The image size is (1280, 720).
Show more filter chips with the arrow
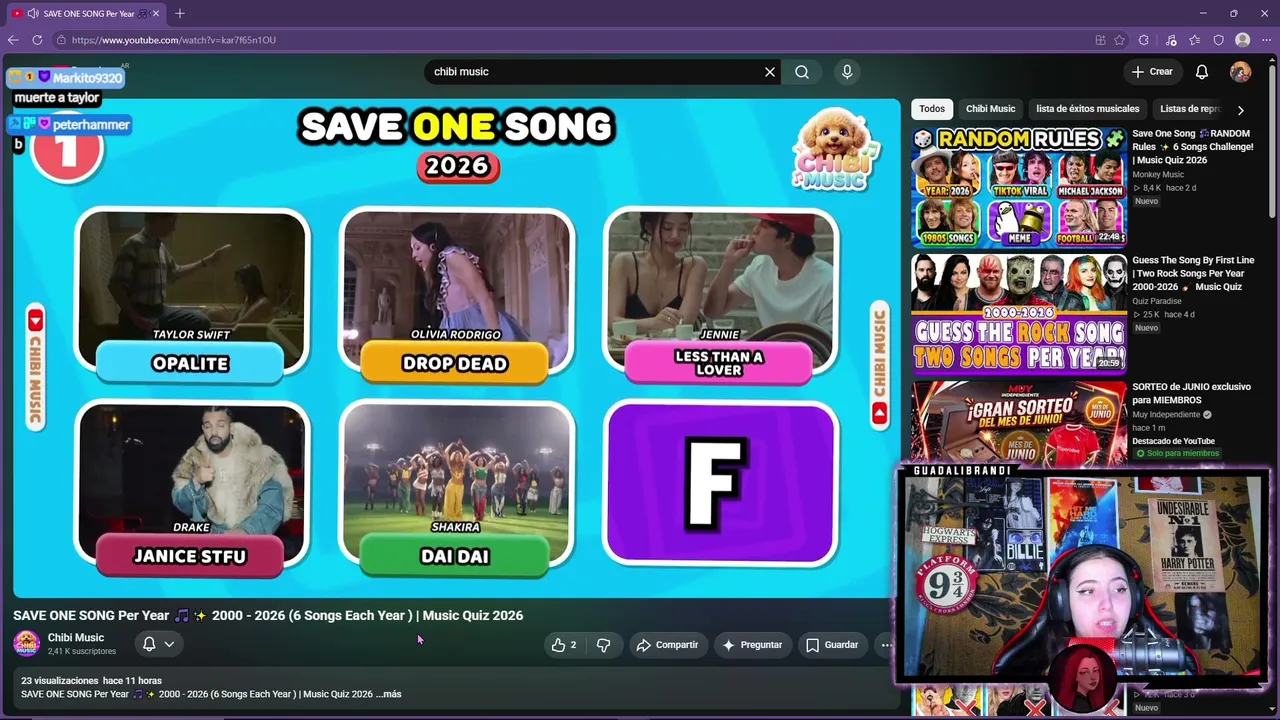[x=1240, y=109]
